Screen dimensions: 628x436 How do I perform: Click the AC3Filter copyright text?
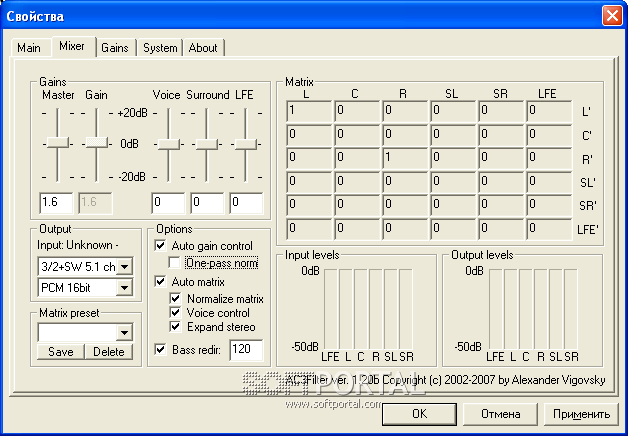pos(445,380)
